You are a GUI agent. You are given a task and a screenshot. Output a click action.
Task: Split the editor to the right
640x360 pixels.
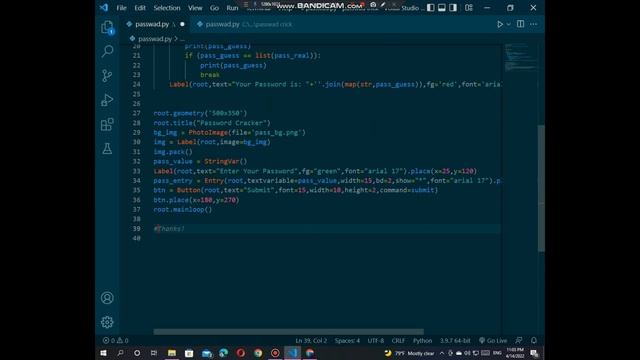520,24
